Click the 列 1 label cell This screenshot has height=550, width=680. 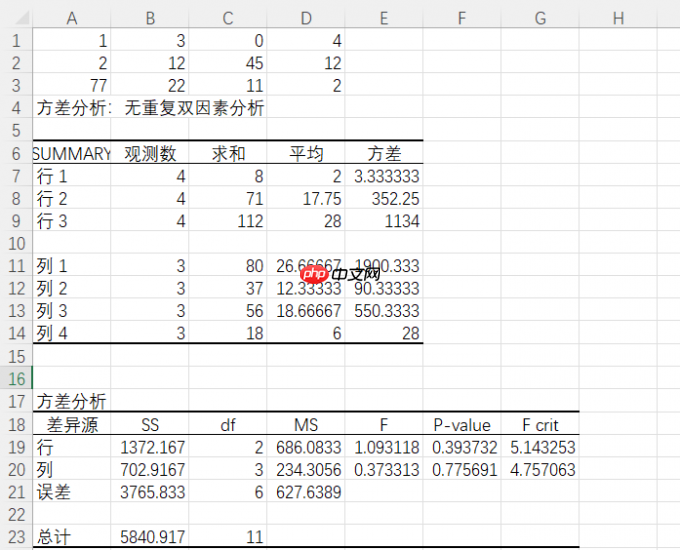(x=72, y=266)
